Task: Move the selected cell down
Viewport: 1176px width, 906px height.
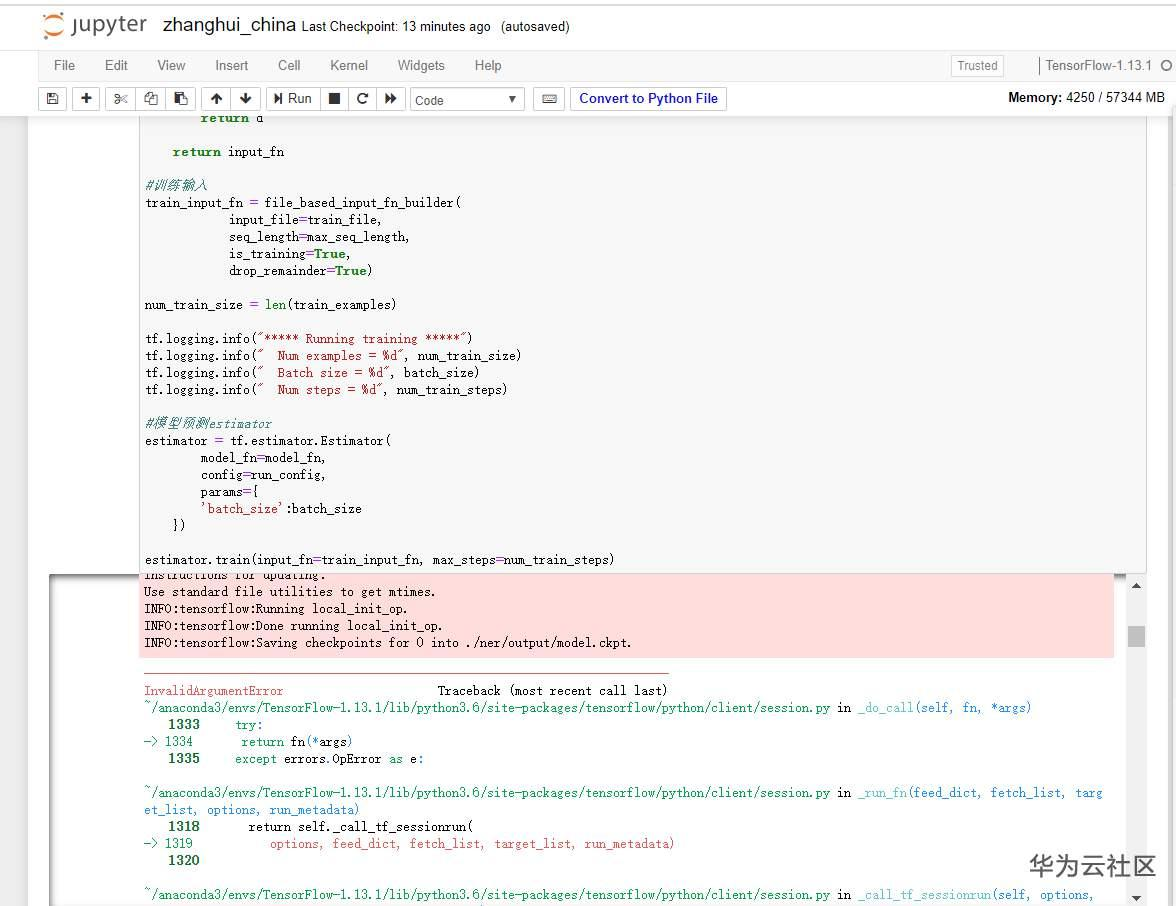Action: tap(245, 99)
